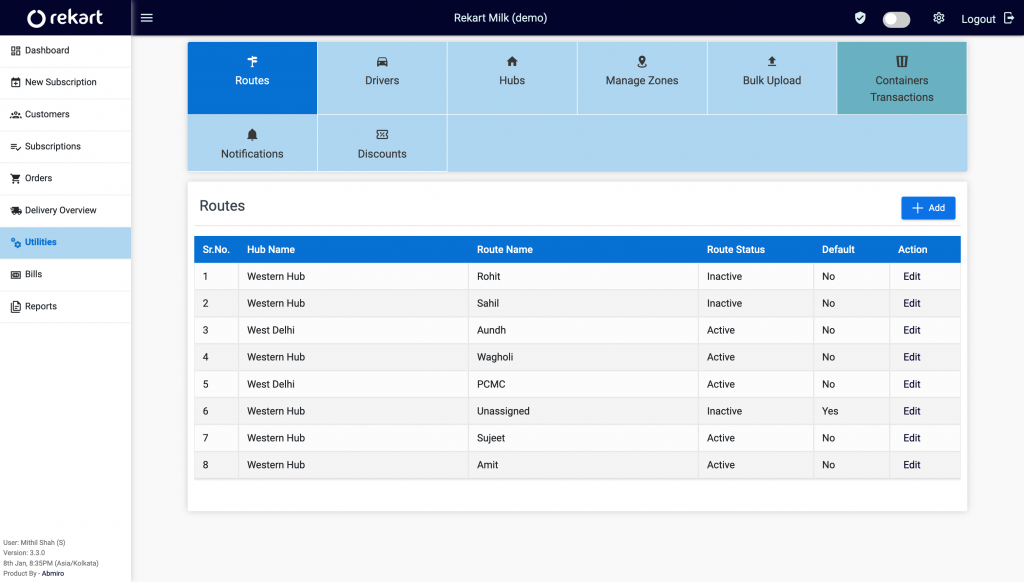Click the Hubs home icon

(512, 61)
